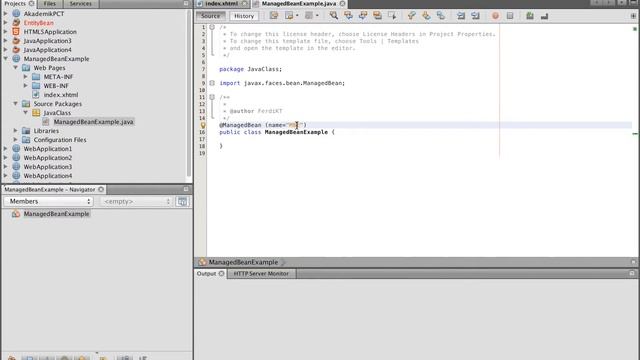Screen dimensions: 640x360
Task: Switch to the Files tab
Action: click(50, 4)
